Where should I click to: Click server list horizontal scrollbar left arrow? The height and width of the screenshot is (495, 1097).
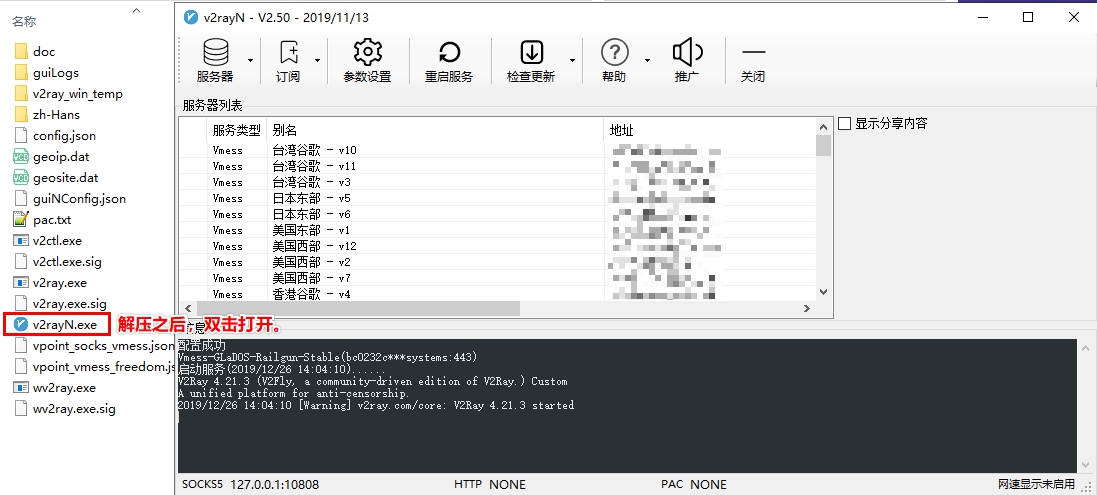tap(187, 308)
